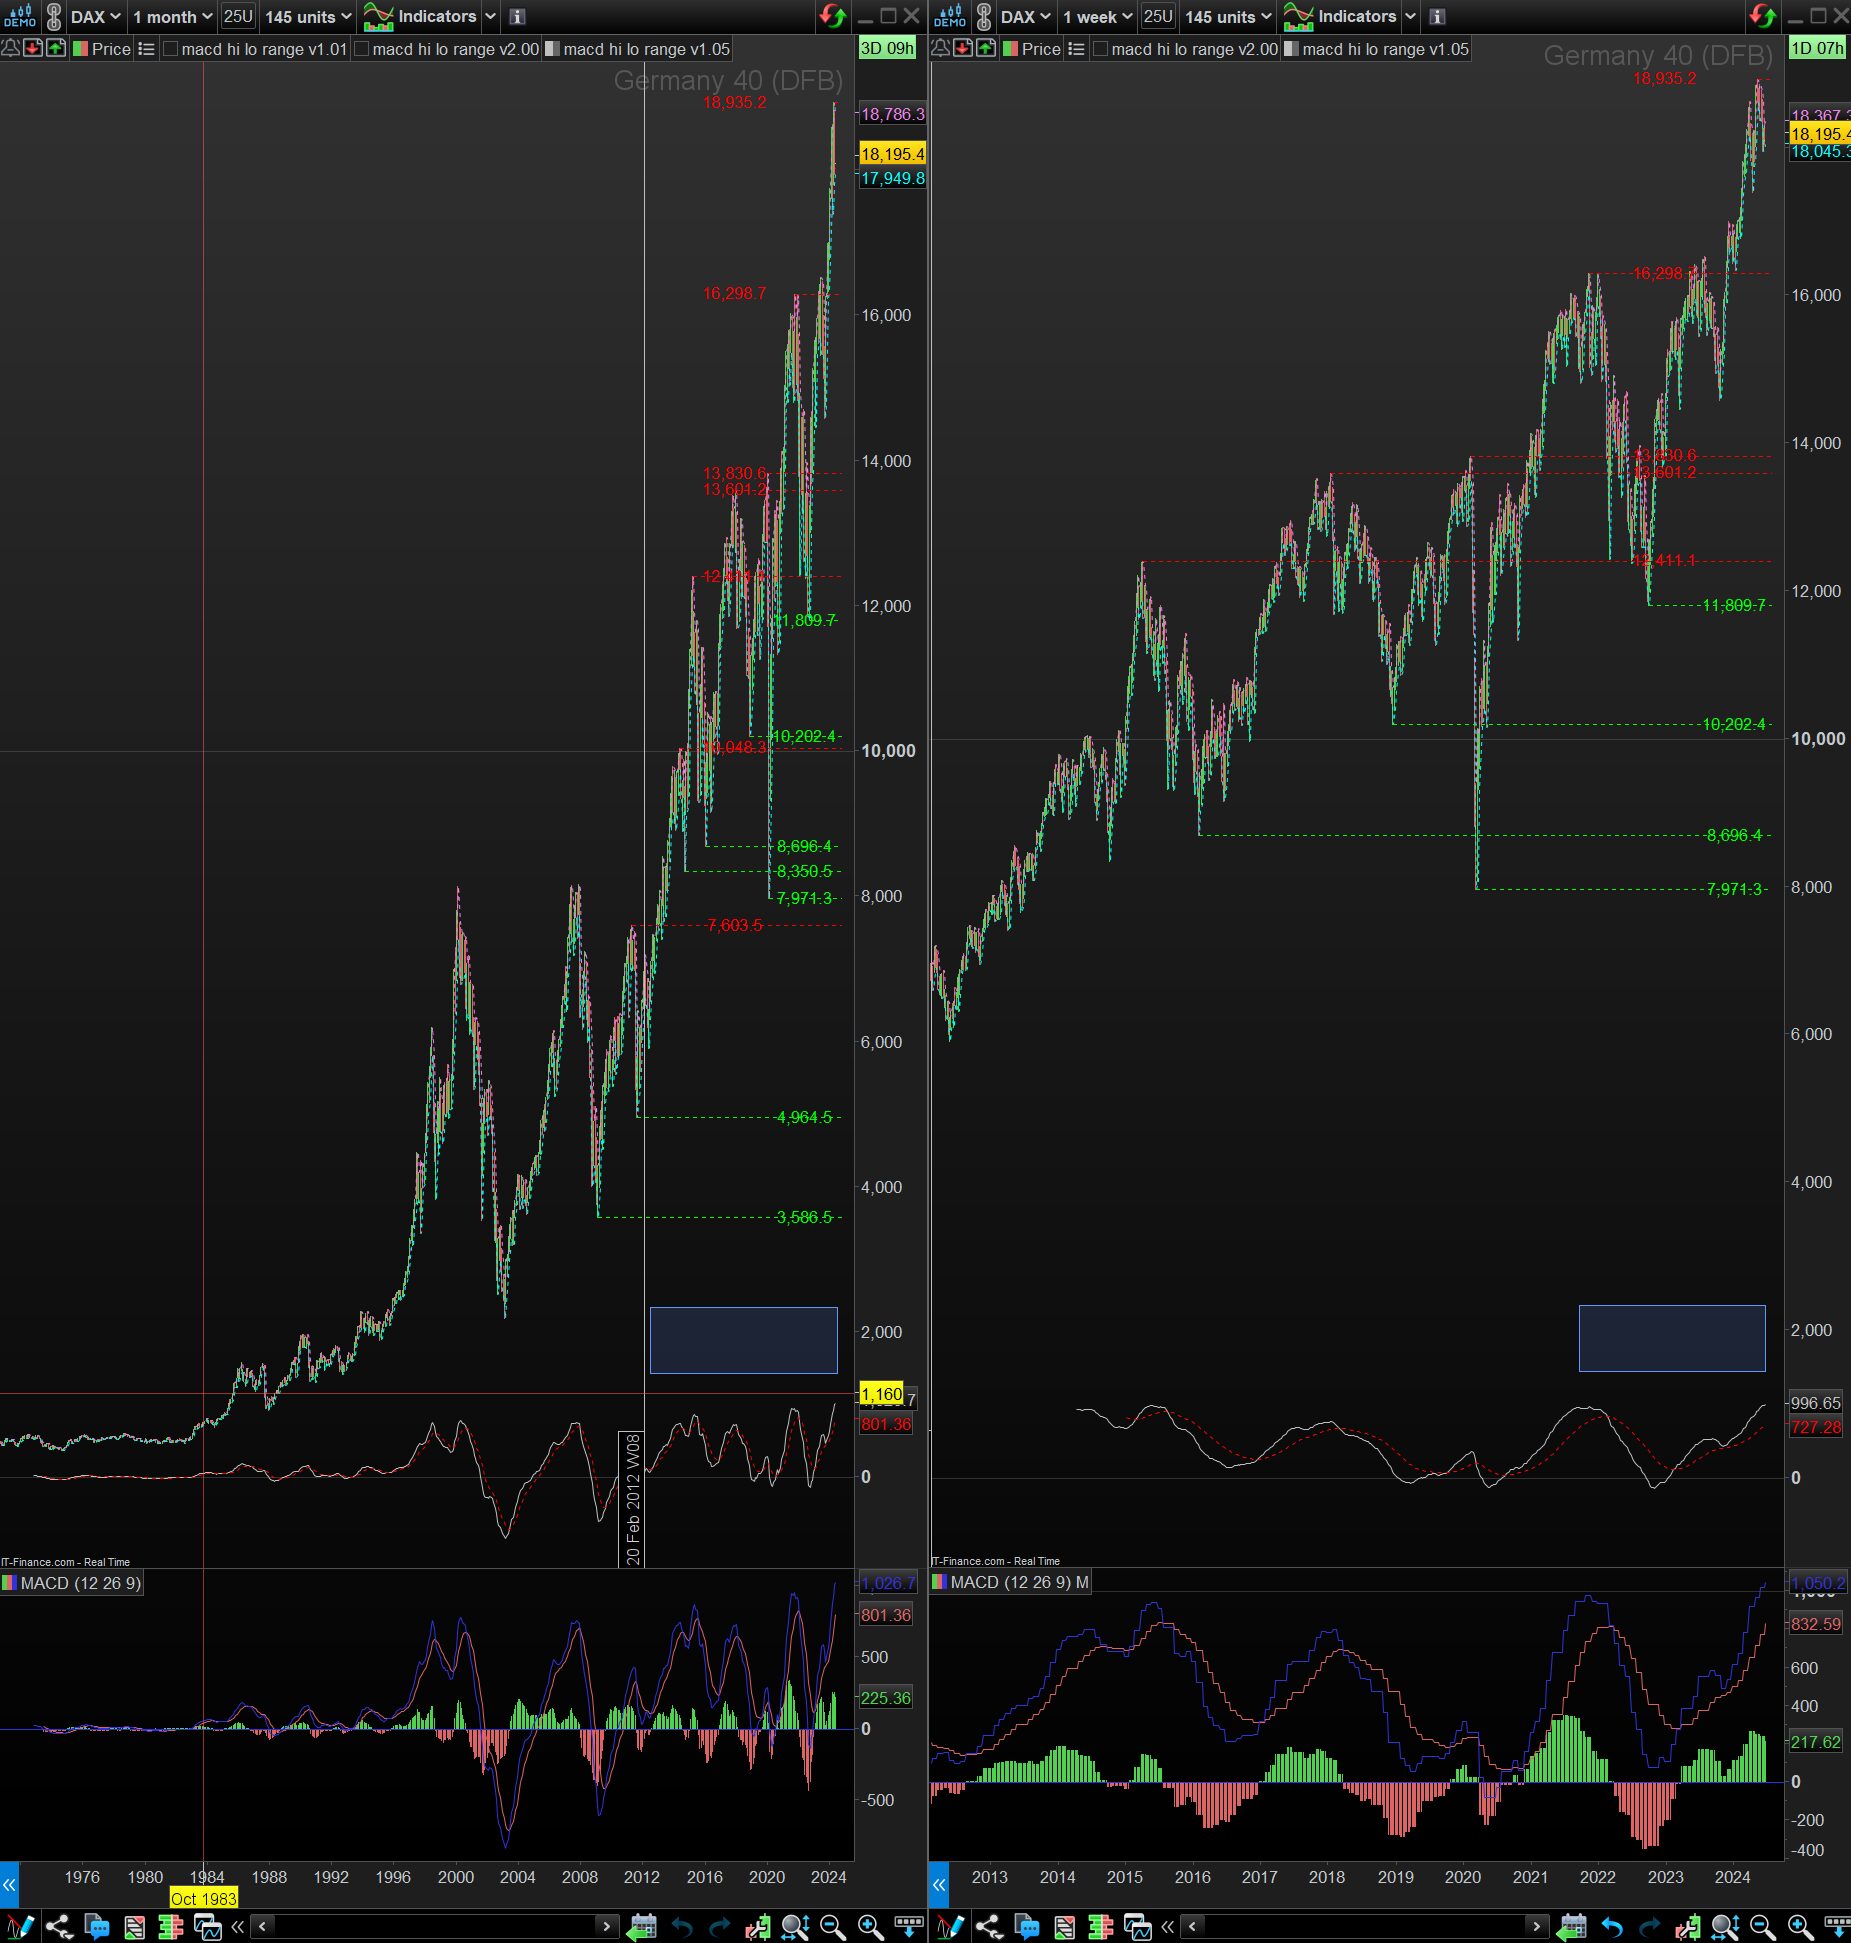1851x1943 pixels.
Task: Click the reload data arrows in weekly chart
Action: 1762,16
